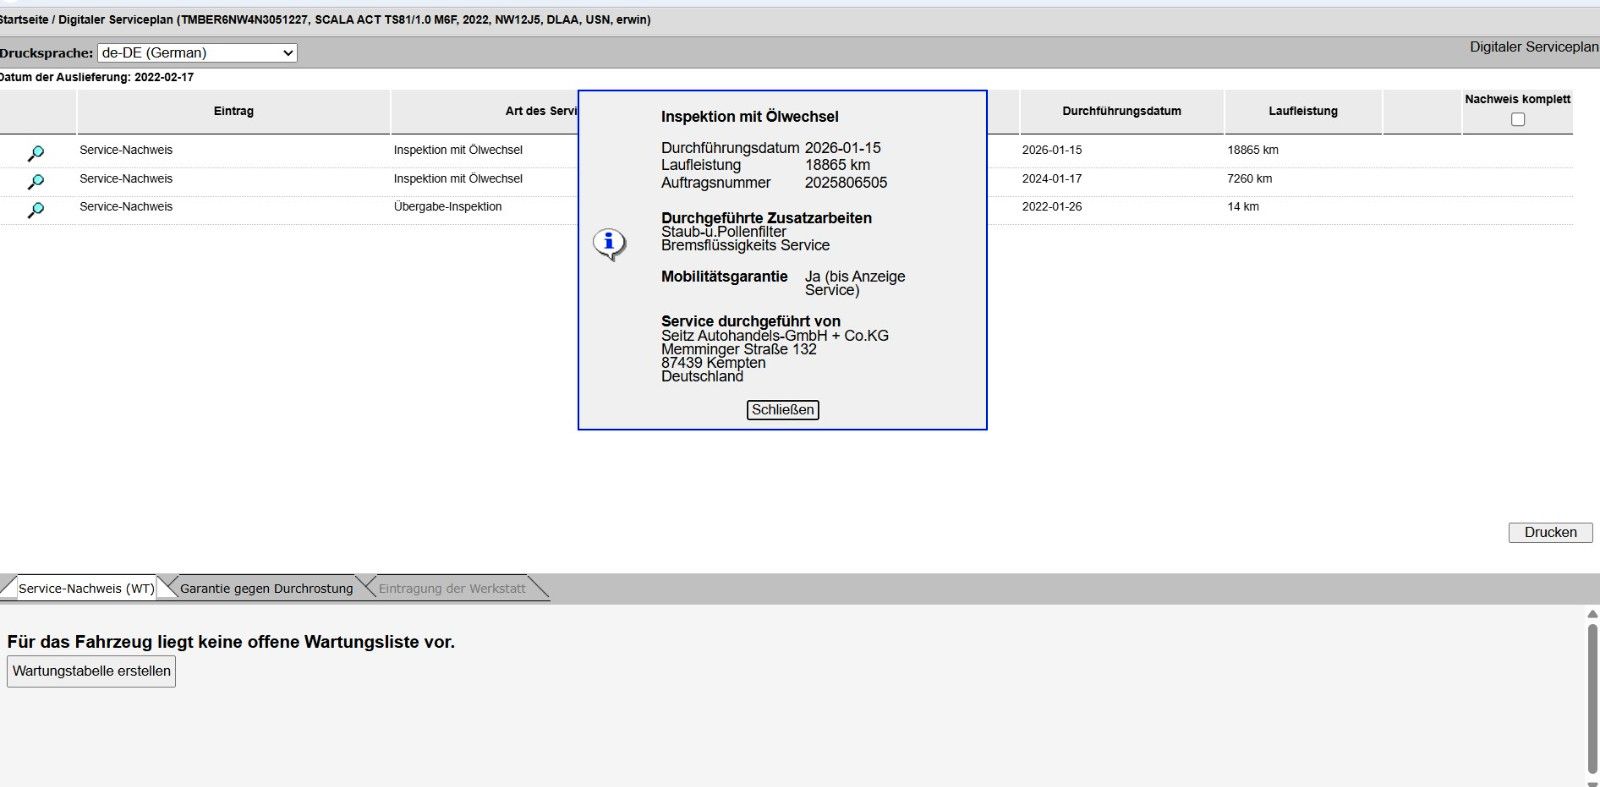Click the scrollbar up arrow in the lower panel

point(1592,614)
